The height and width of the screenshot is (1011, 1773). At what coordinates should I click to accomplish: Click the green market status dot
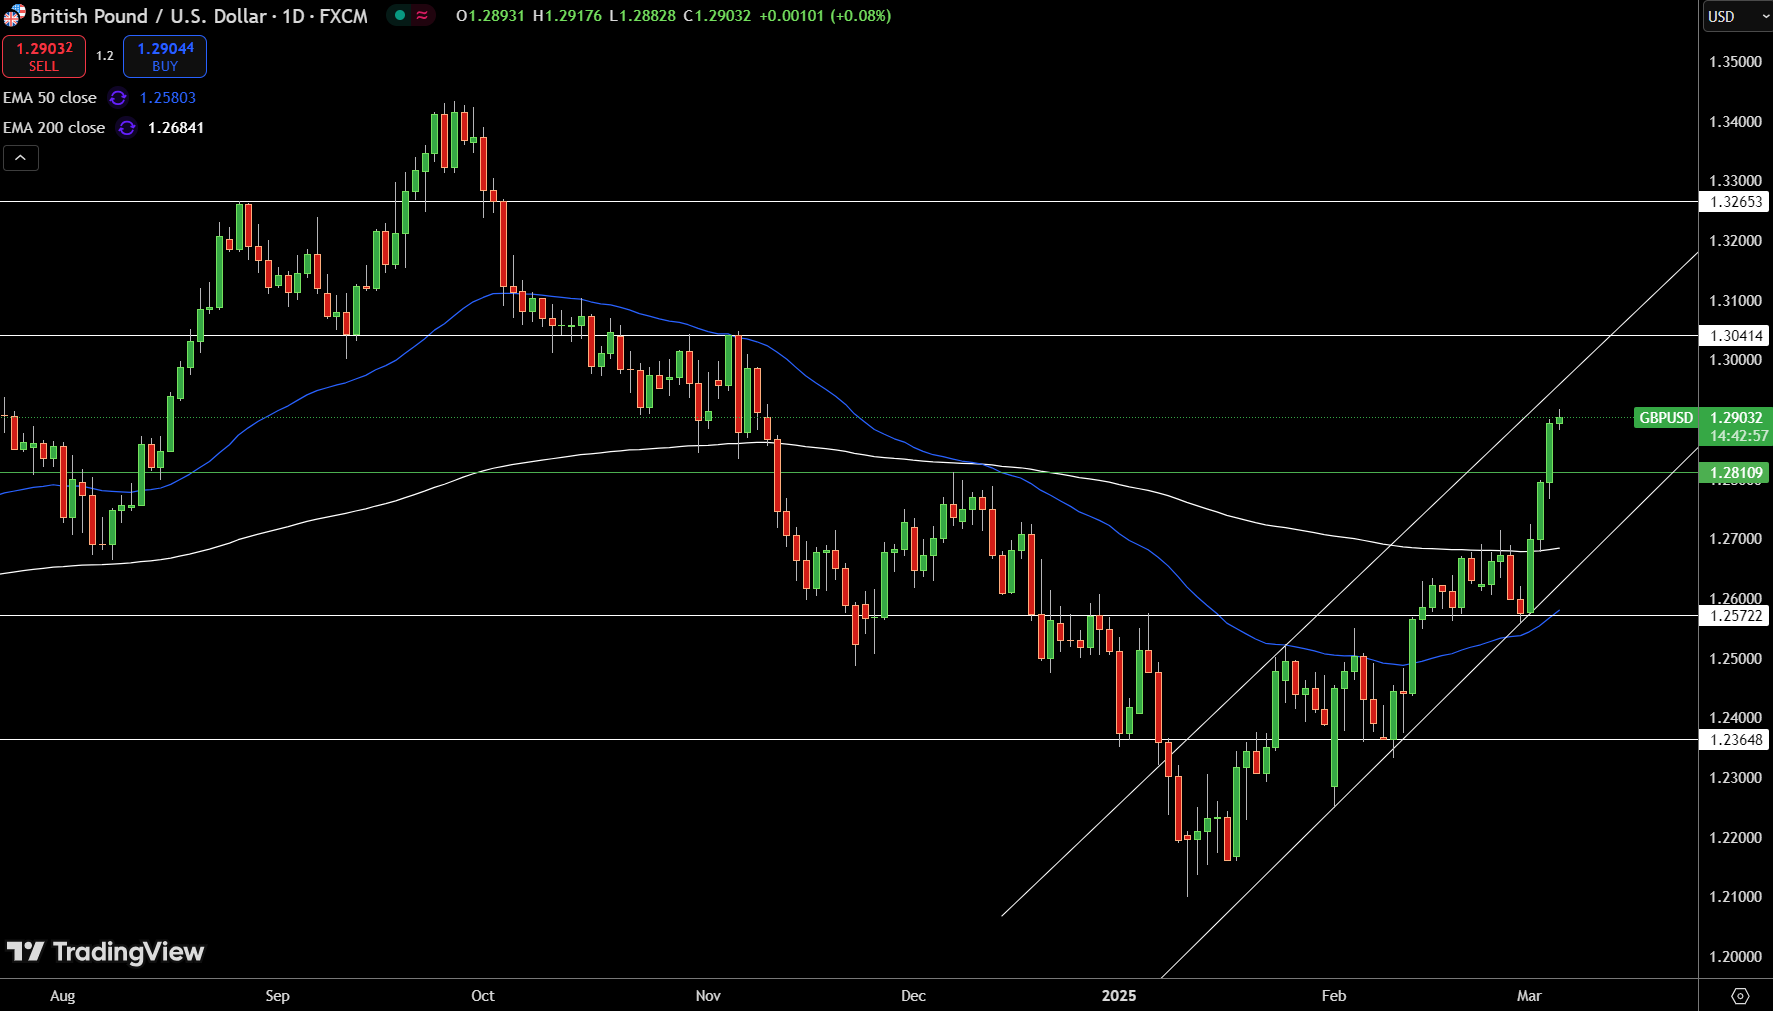click(x=400, y=16)
